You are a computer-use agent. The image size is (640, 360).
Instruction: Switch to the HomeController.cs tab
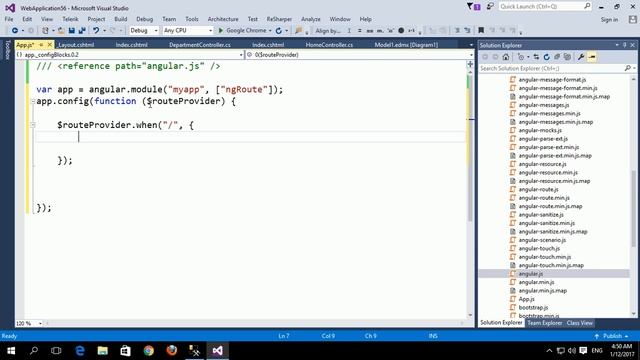329,45
